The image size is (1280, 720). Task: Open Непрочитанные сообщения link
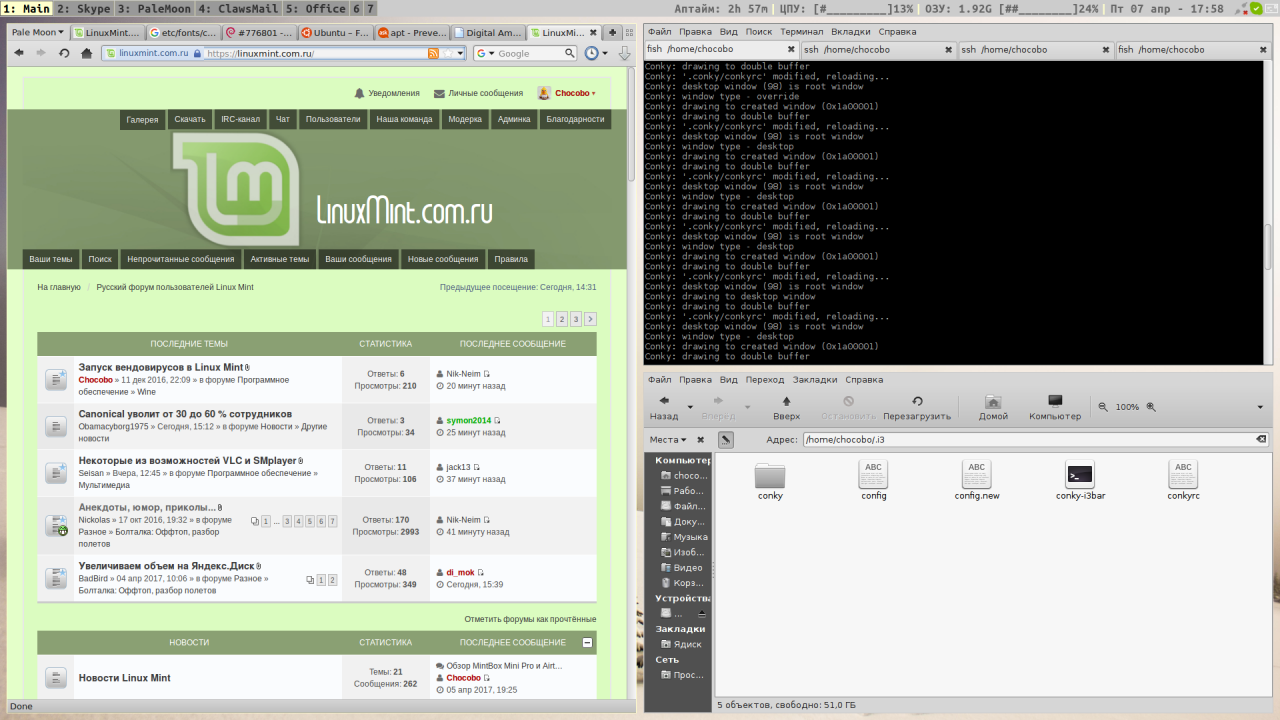[180, 259]
